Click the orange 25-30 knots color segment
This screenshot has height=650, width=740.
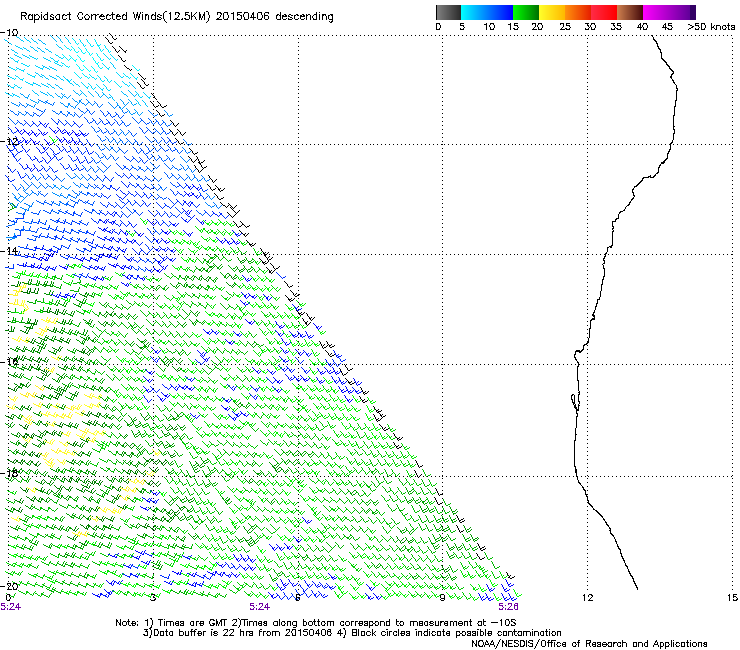click(x=578, y=12)
